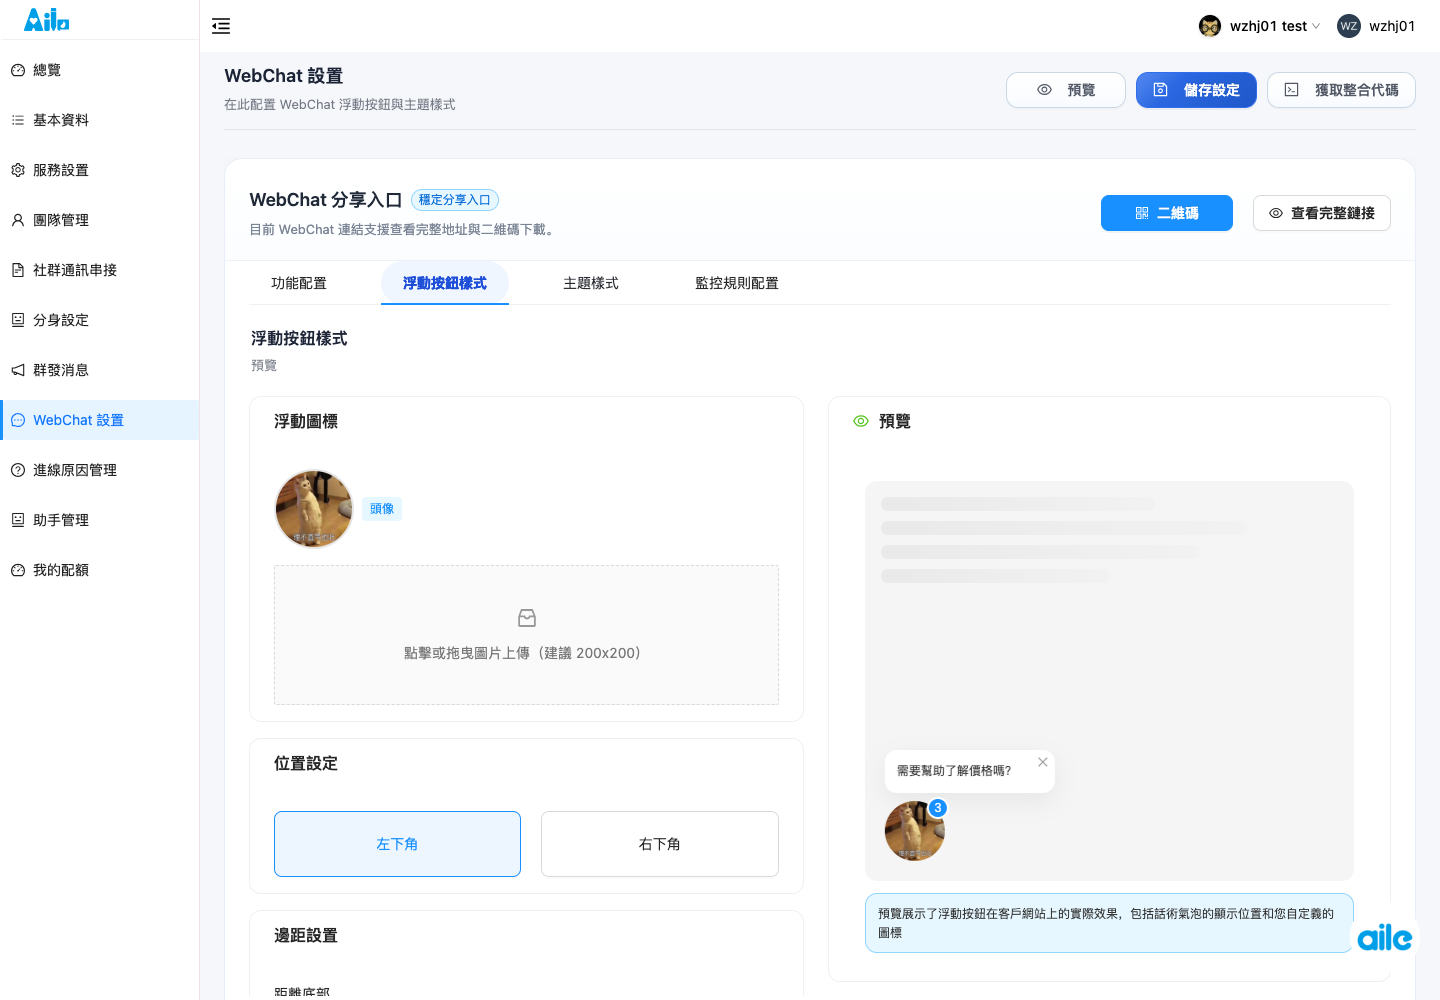This screenshot has height=1000, width=1440.
Task: Open 分身設定 in the sidebar
Action: (99, 320)
